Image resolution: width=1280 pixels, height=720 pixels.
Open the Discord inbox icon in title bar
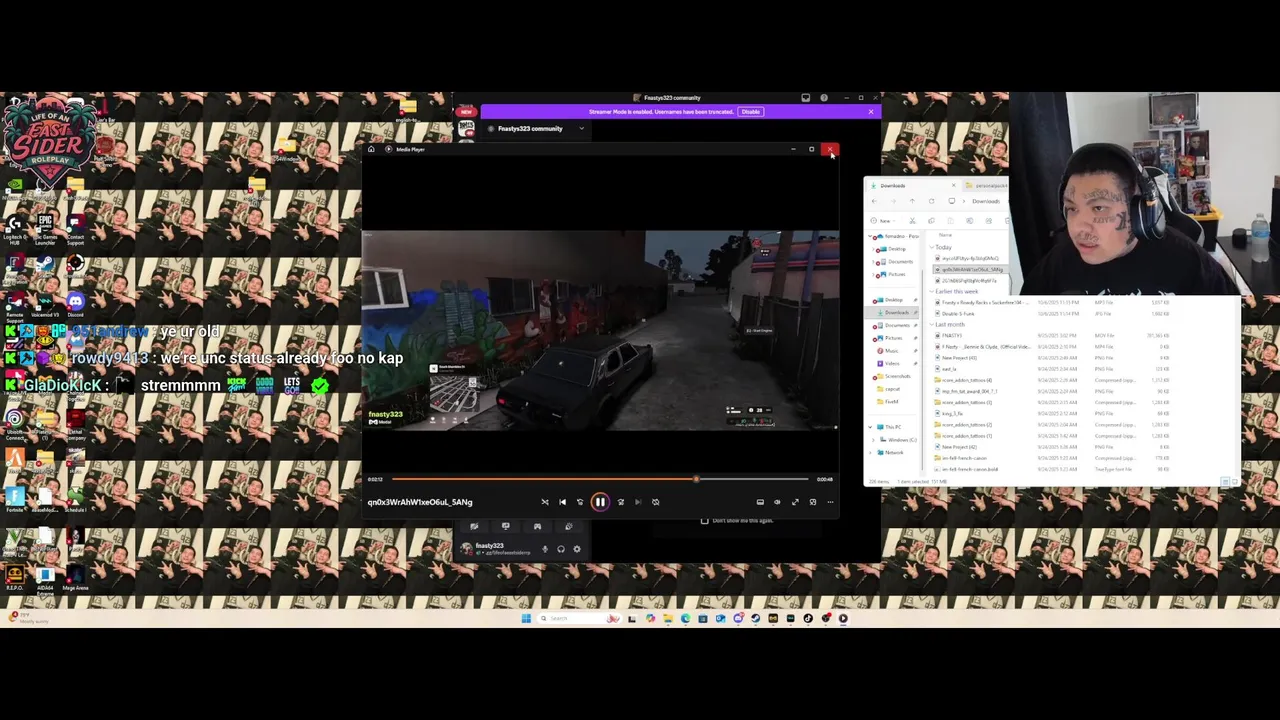pos(806,98)
